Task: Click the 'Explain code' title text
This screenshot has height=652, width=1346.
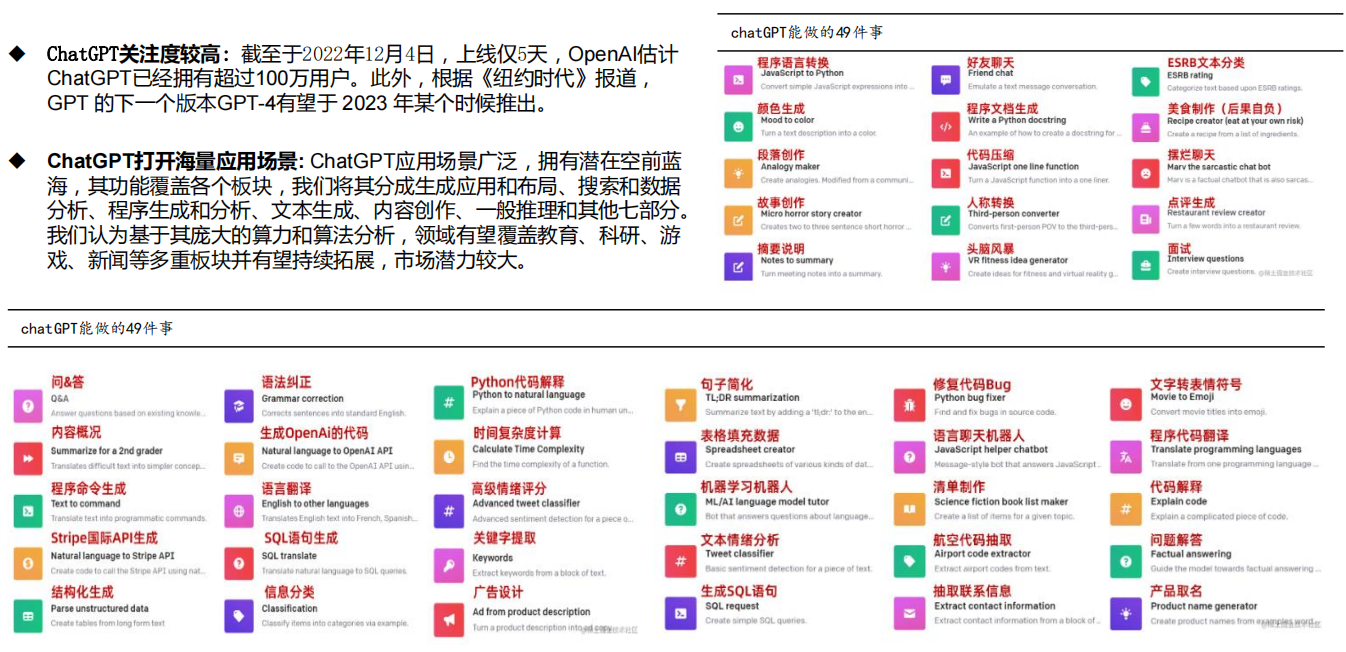Action: [x=1178, y=502]
